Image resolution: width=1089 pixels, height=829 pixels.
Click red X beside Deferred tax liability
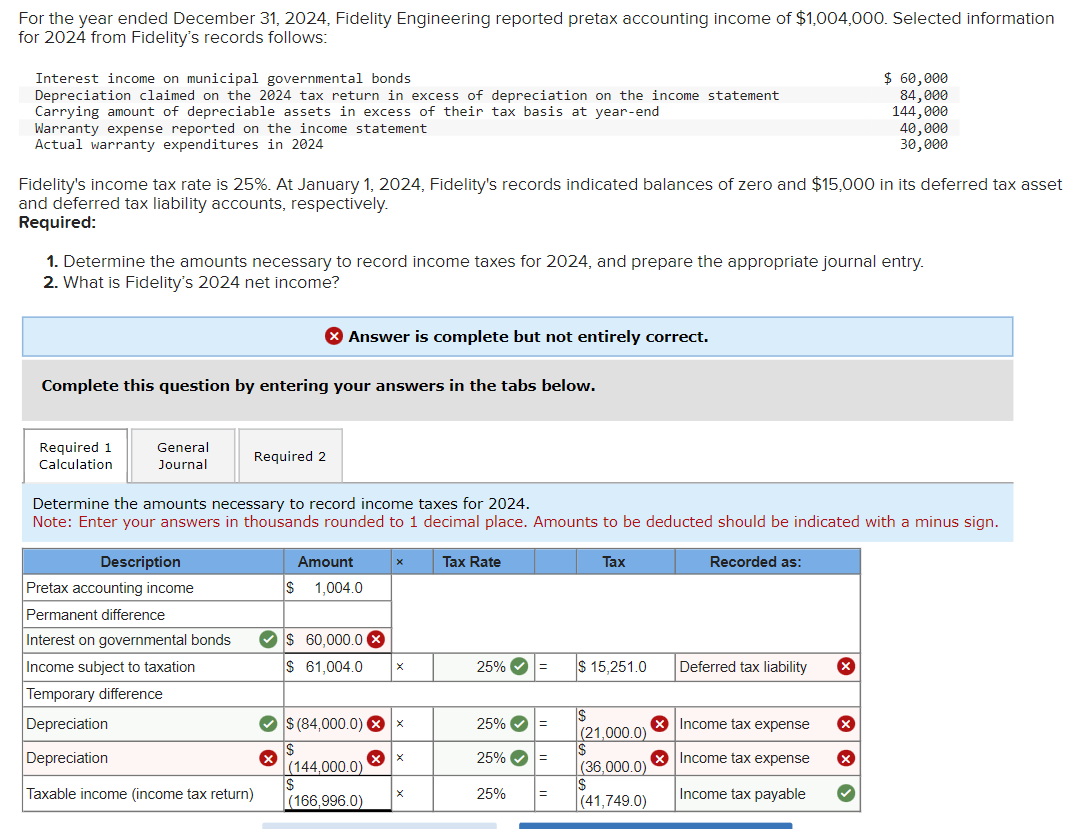pyautogui.click(x=846, y=667)
